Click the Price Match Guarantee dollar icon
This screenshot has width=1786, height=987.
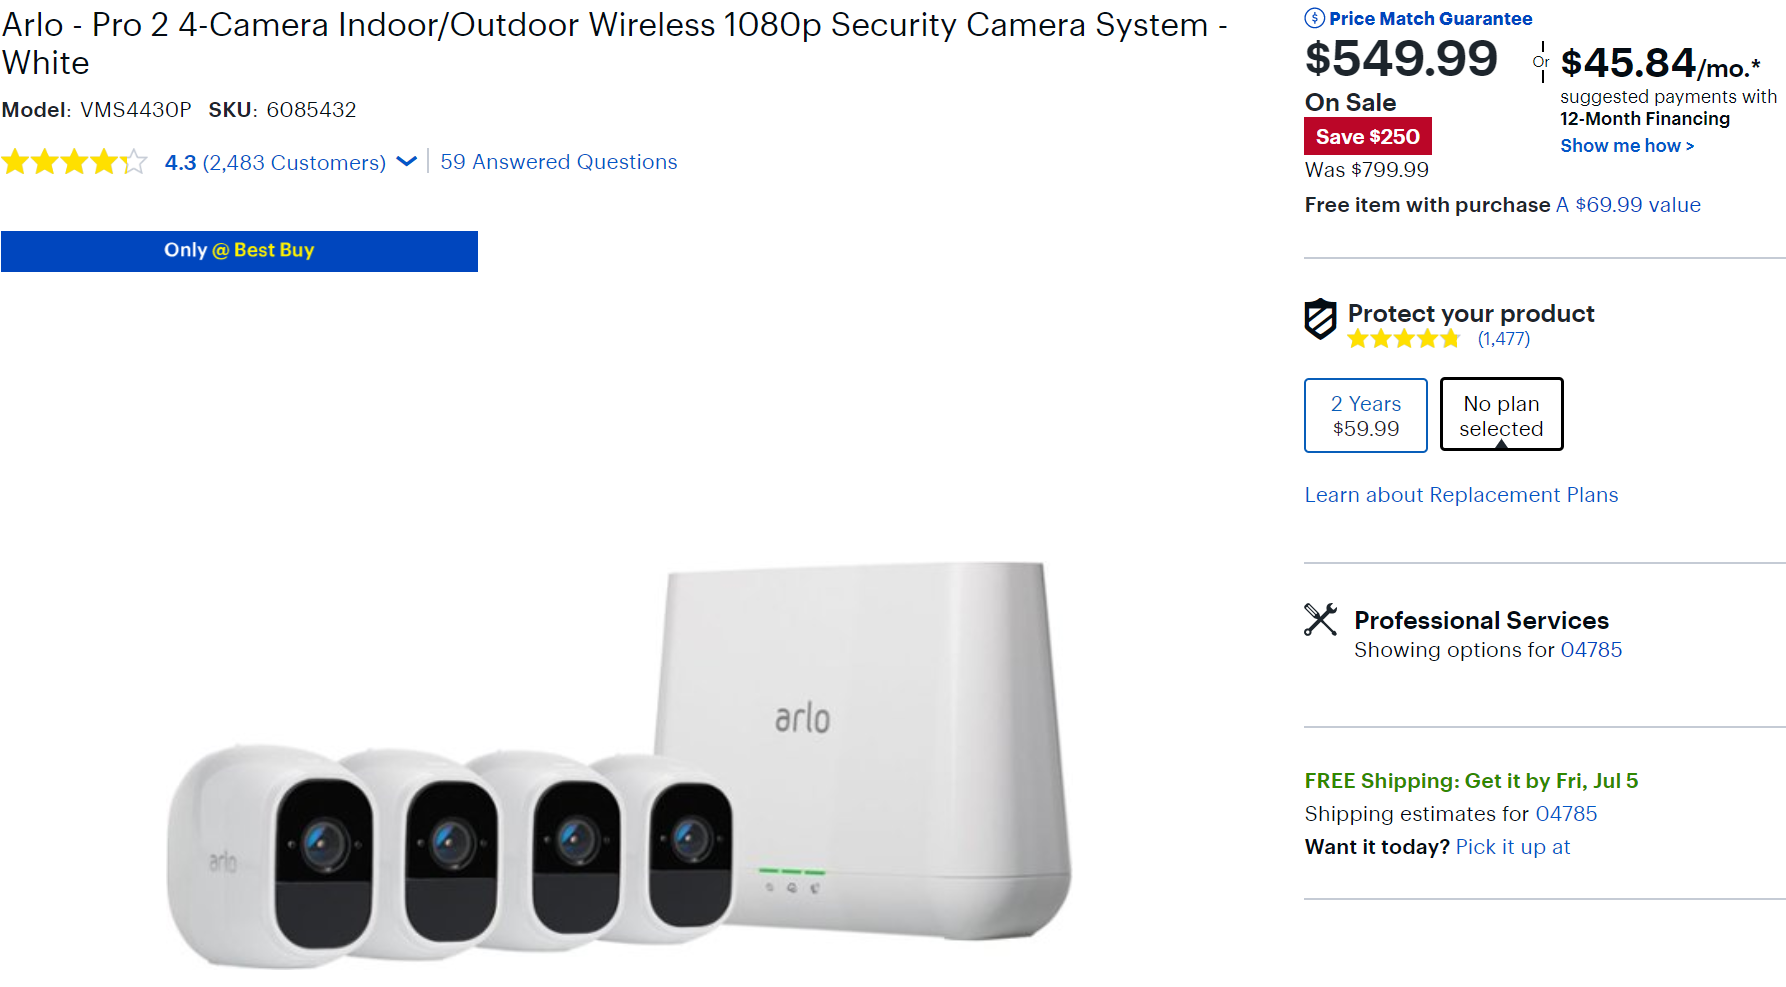[x=1313, y=17]
